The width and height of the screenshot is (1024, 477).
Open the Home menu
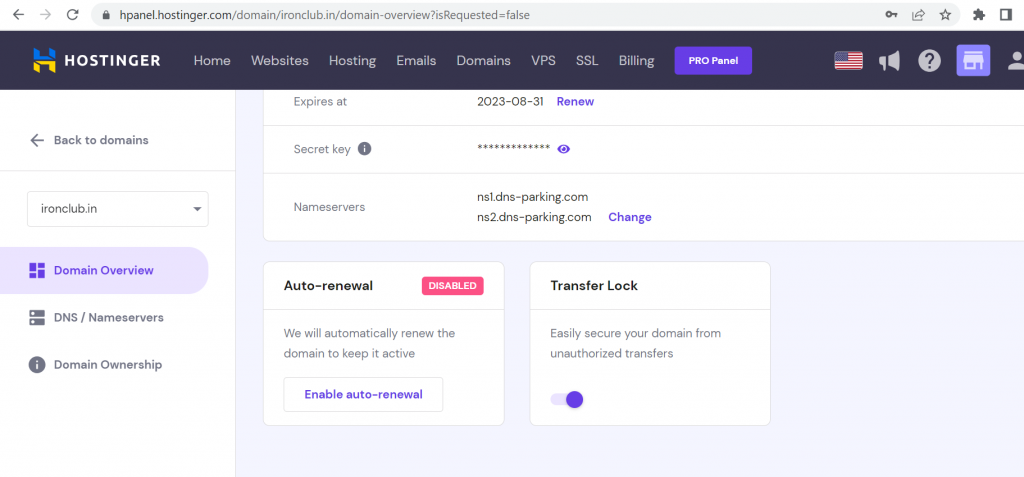[x=212, y=61]
